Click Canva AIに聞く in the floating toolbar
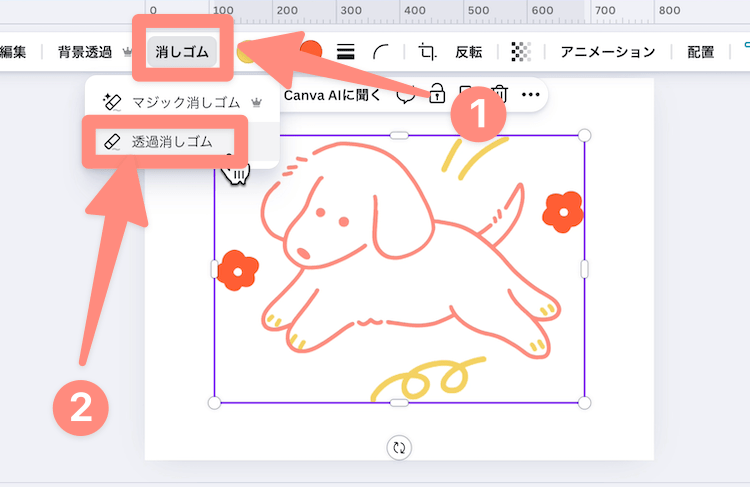750x487 pixels. [332, 95]
